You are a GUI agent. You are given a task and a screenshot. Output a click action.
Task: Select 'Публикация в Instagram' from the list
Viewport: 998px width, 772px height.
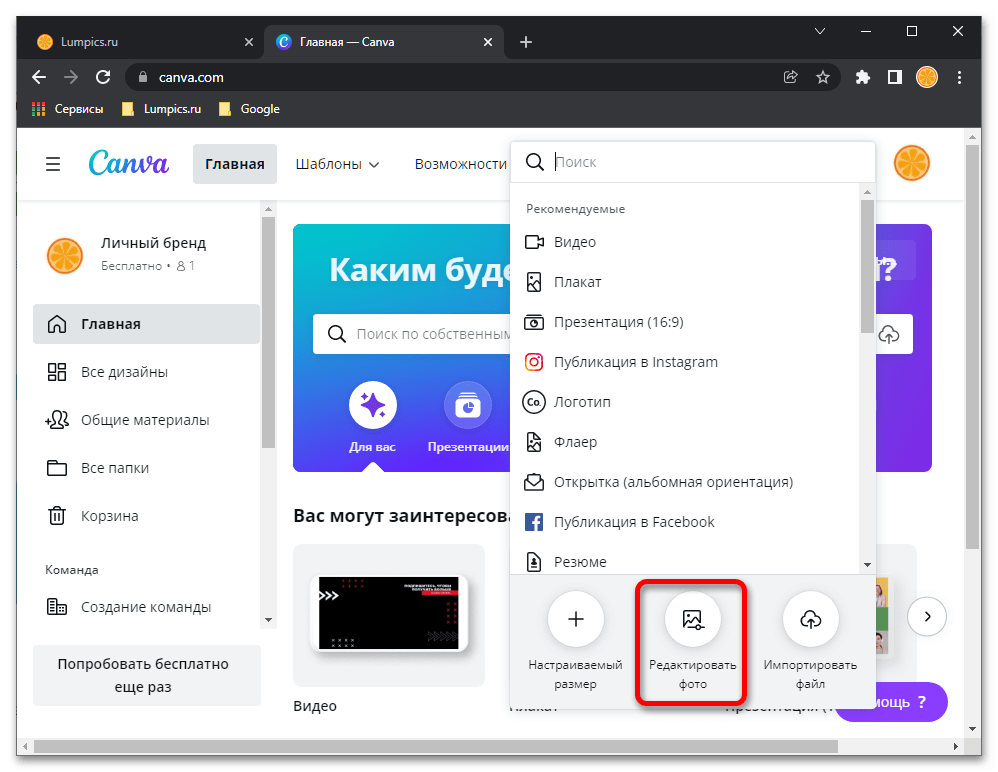[x=635, y=362]
